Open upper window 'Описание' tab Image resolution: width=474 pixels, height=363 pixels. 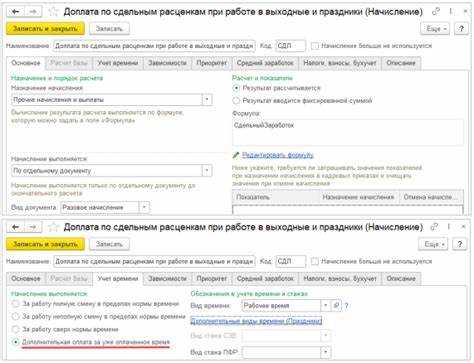tap(401, 63)
